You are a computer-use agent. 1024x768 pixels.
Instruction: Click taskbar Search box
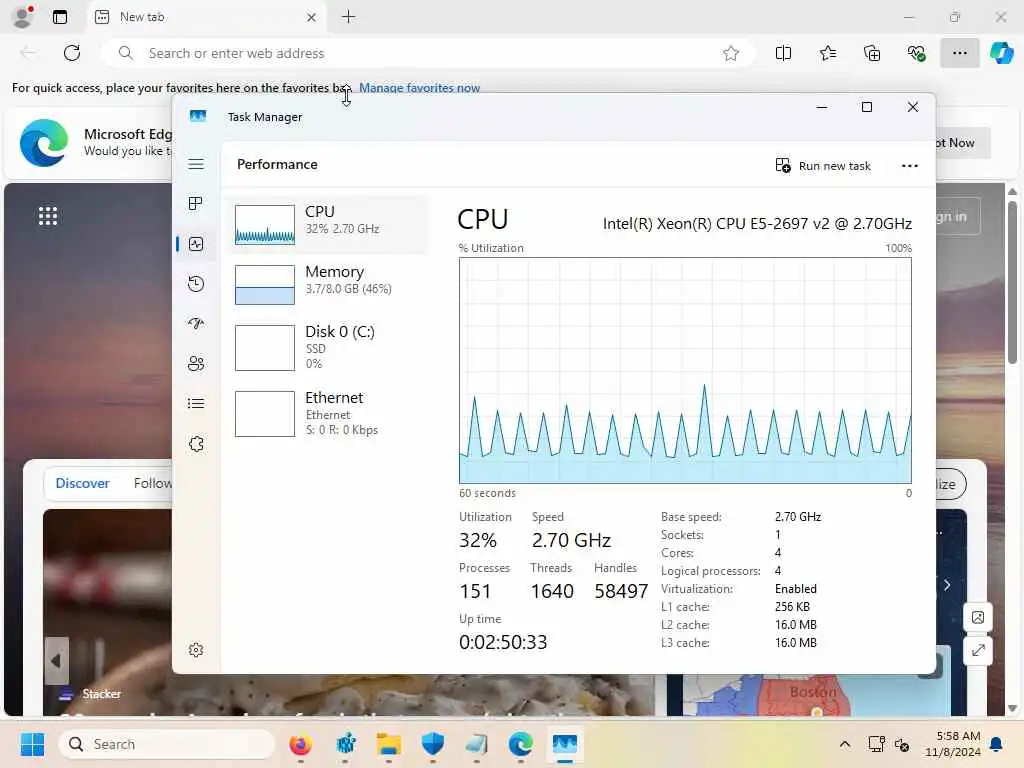(x=167, y=744)
